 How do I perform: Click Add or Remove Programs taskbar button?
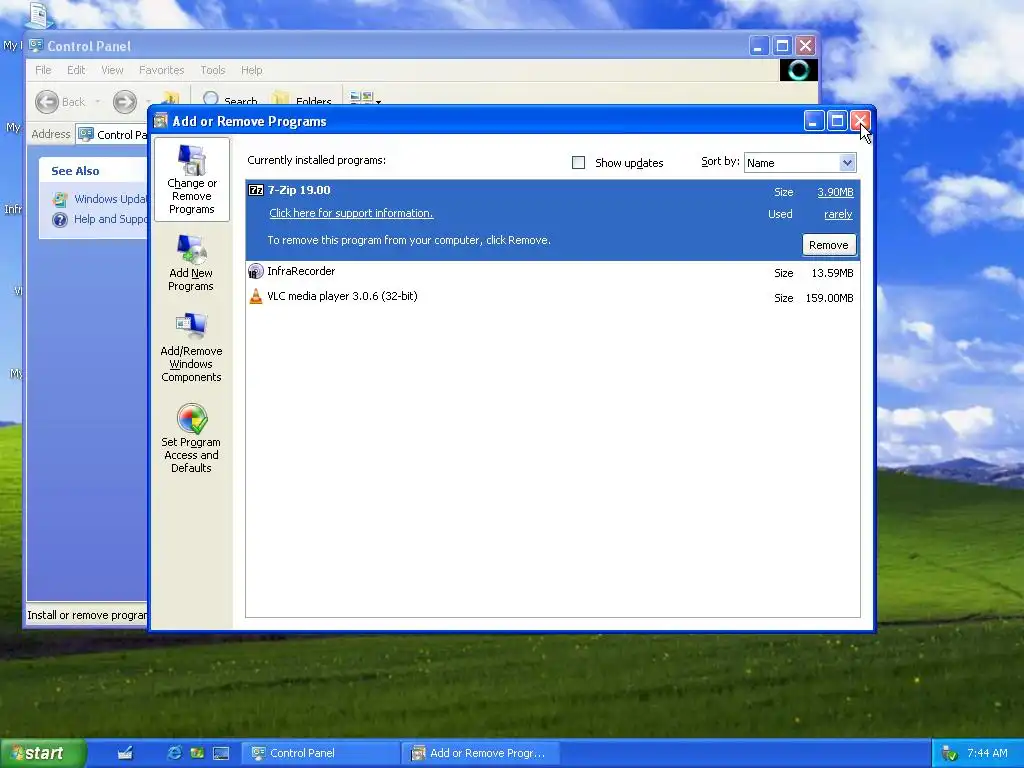point(480,753)
